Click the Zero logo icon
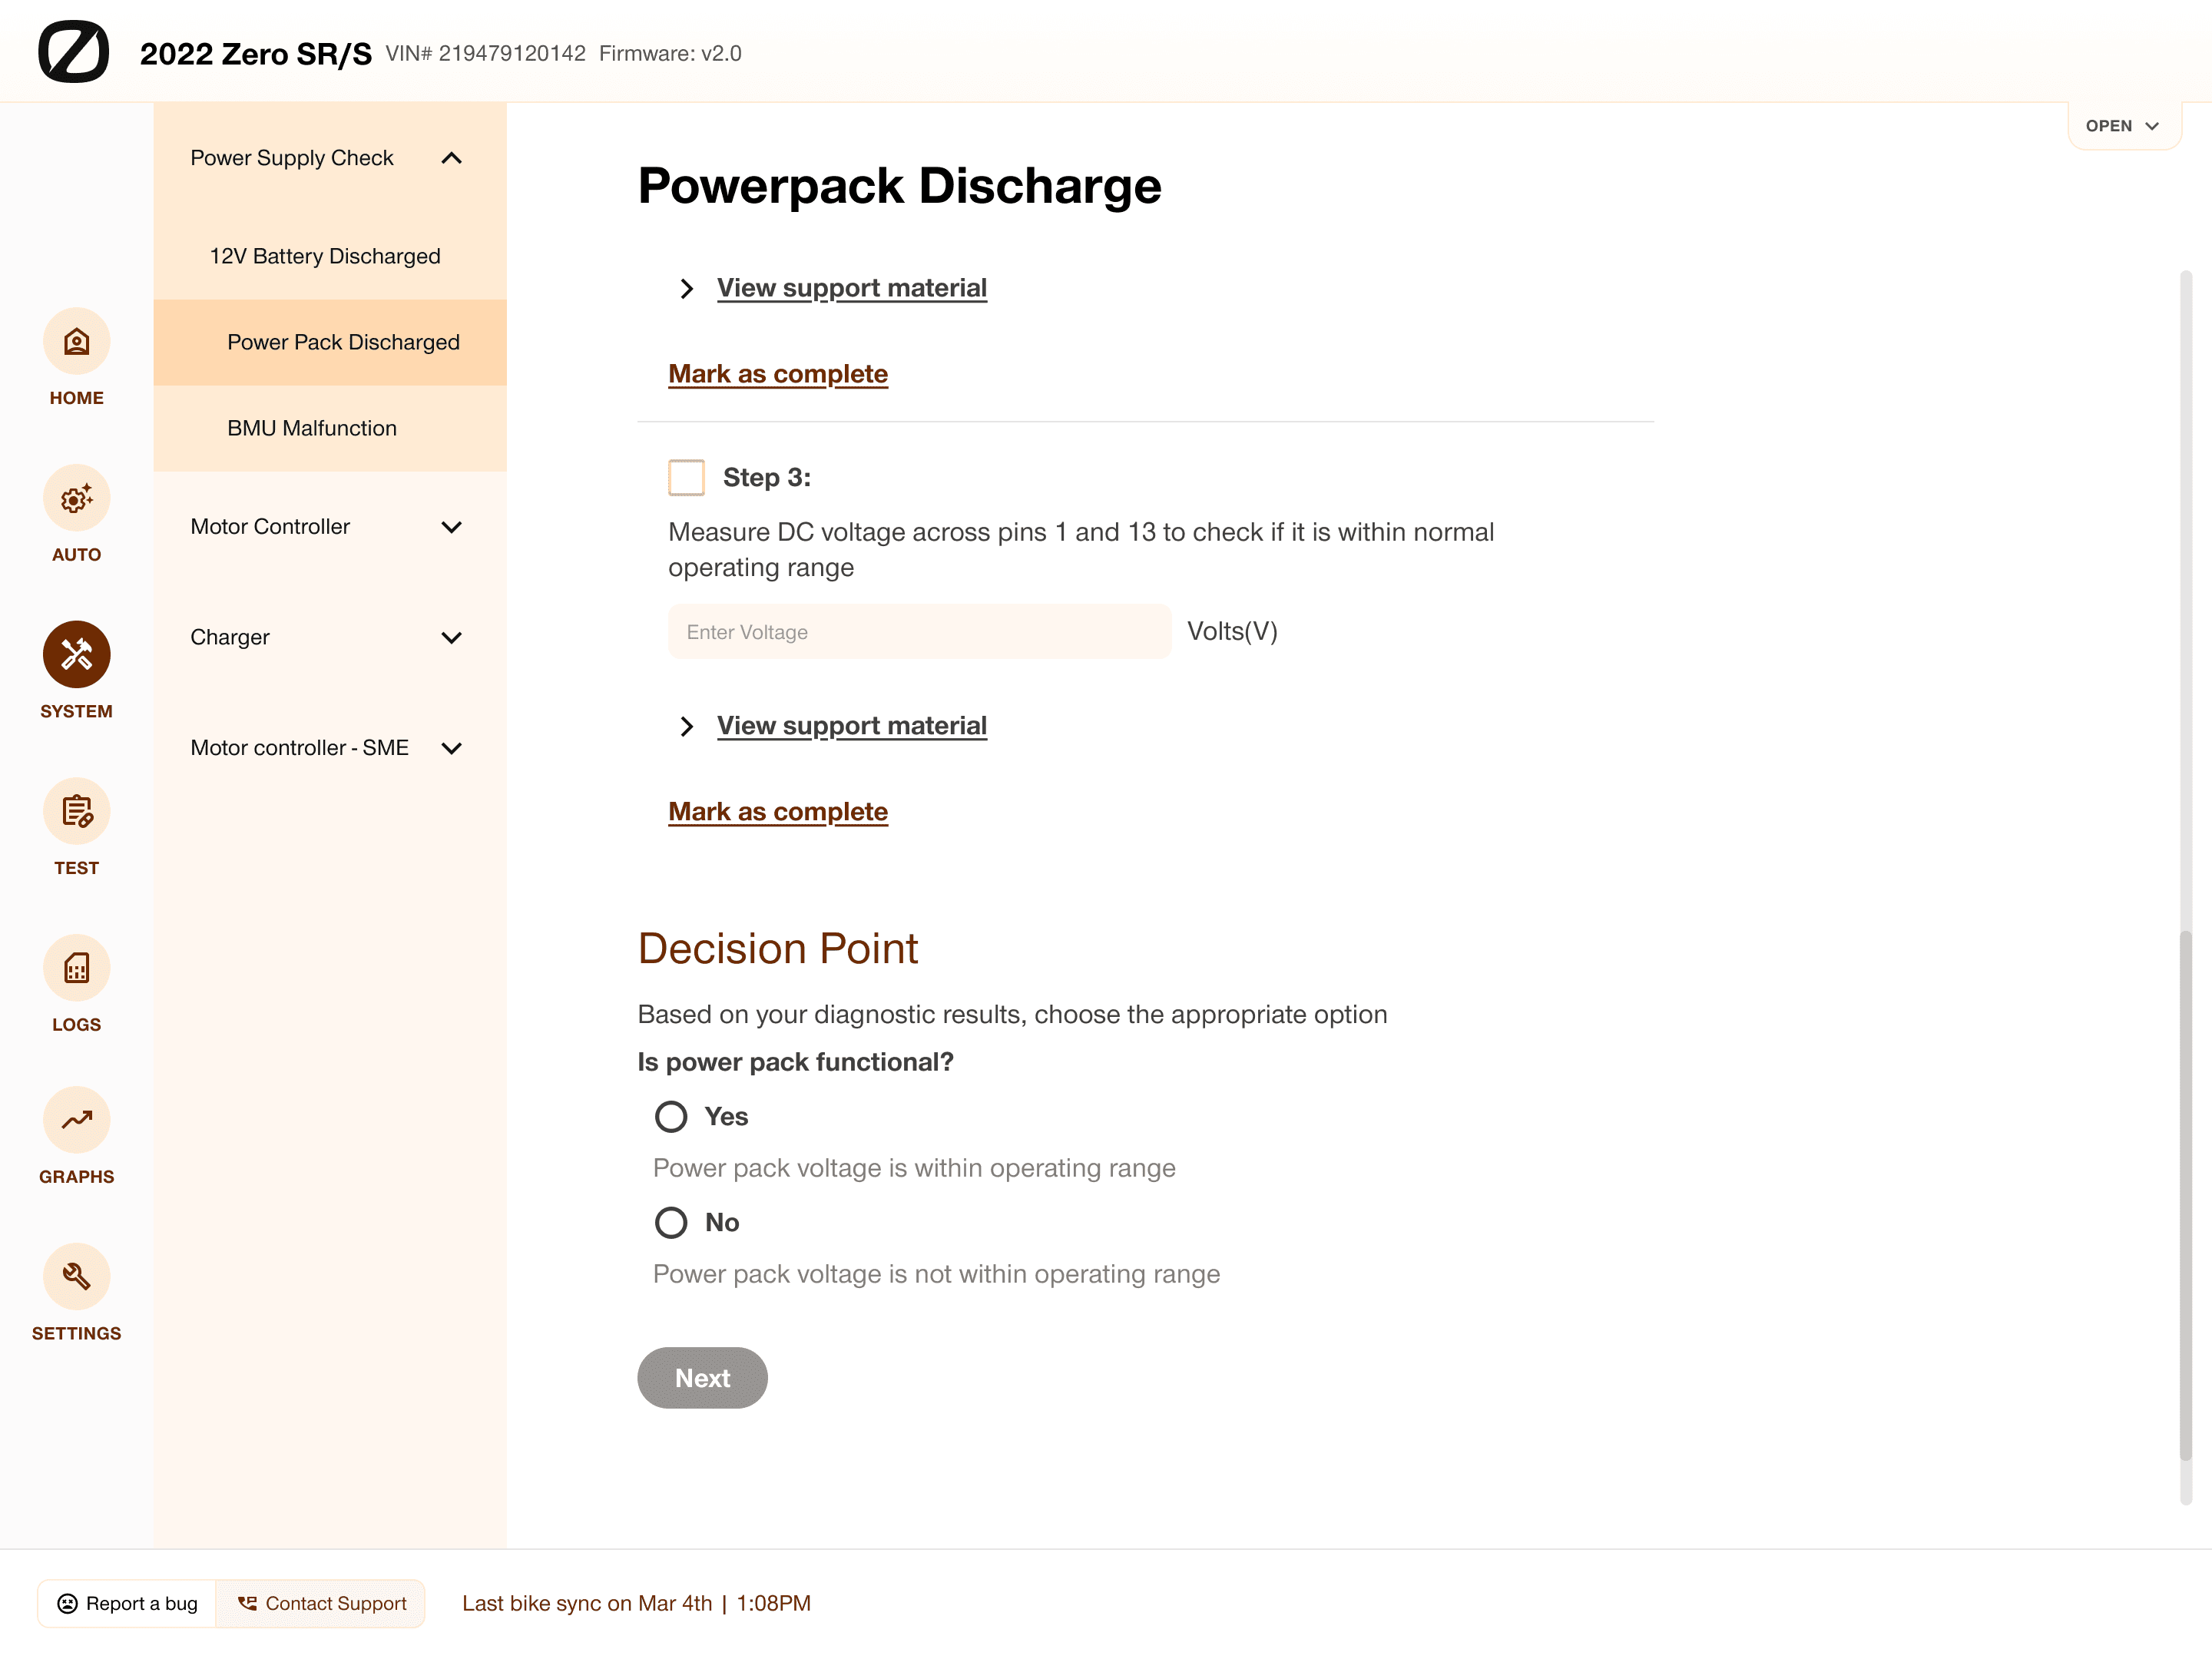This screenshot has width=2212, height=1659. coord(73,51)
